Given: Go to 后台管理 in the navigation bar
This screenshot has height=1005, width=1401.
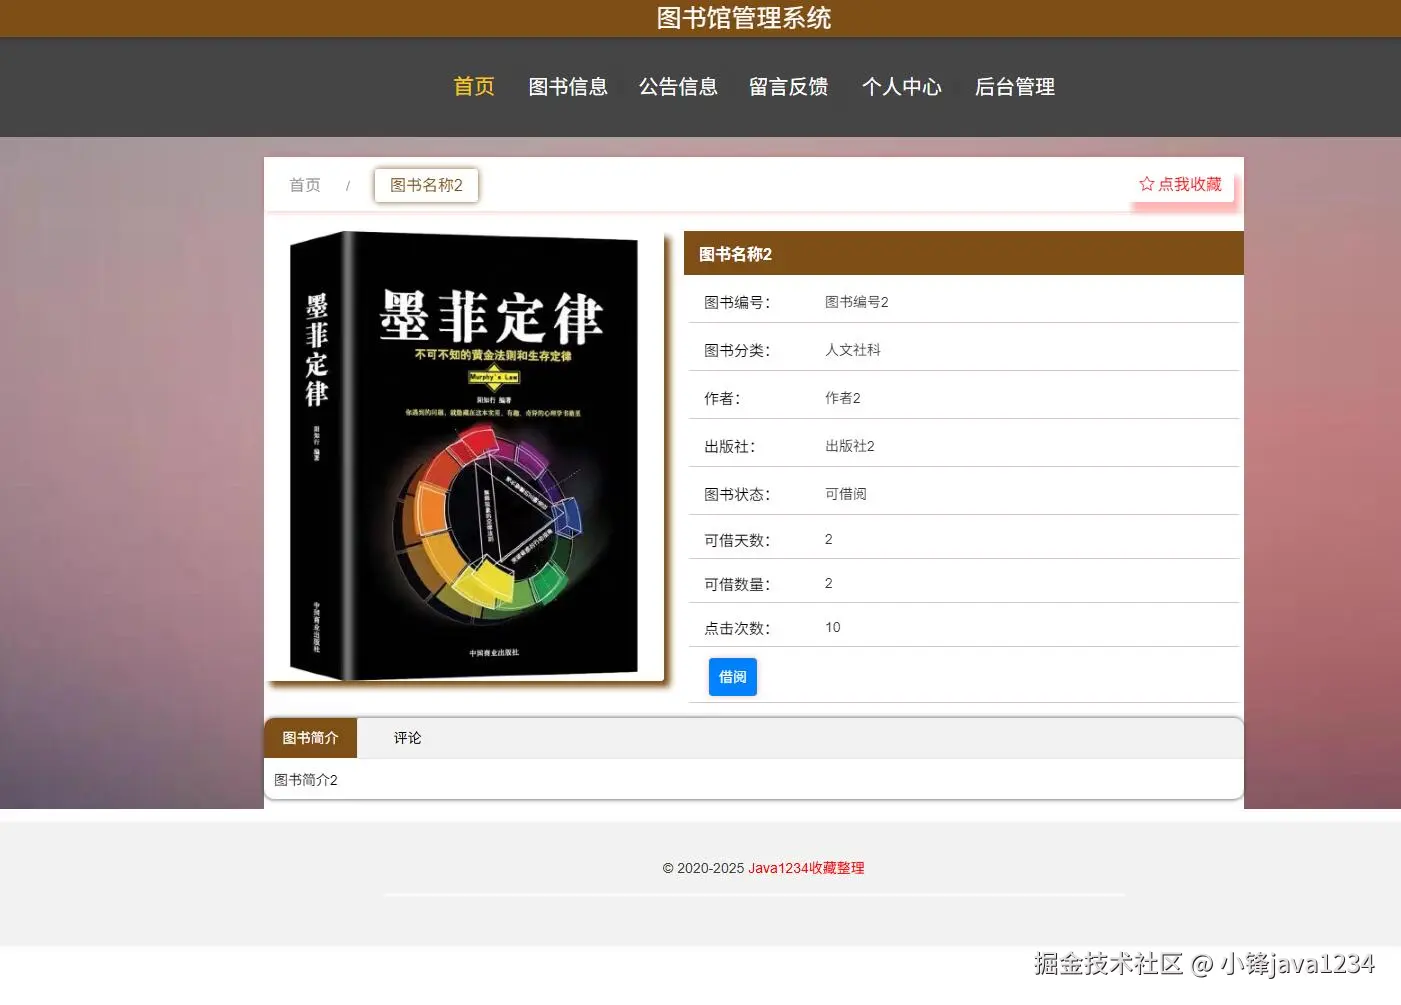Looking at the screenshot, I should [x=1015, y=87].
